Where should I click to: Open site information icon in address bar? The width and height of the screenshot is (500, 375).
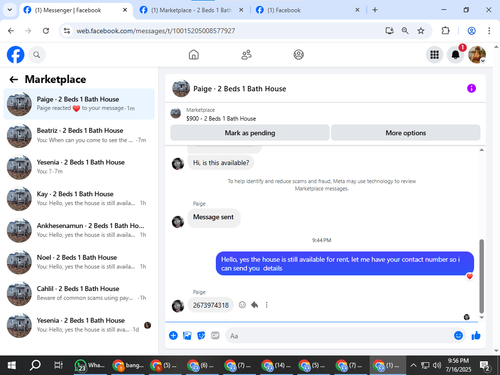point(67,31)
